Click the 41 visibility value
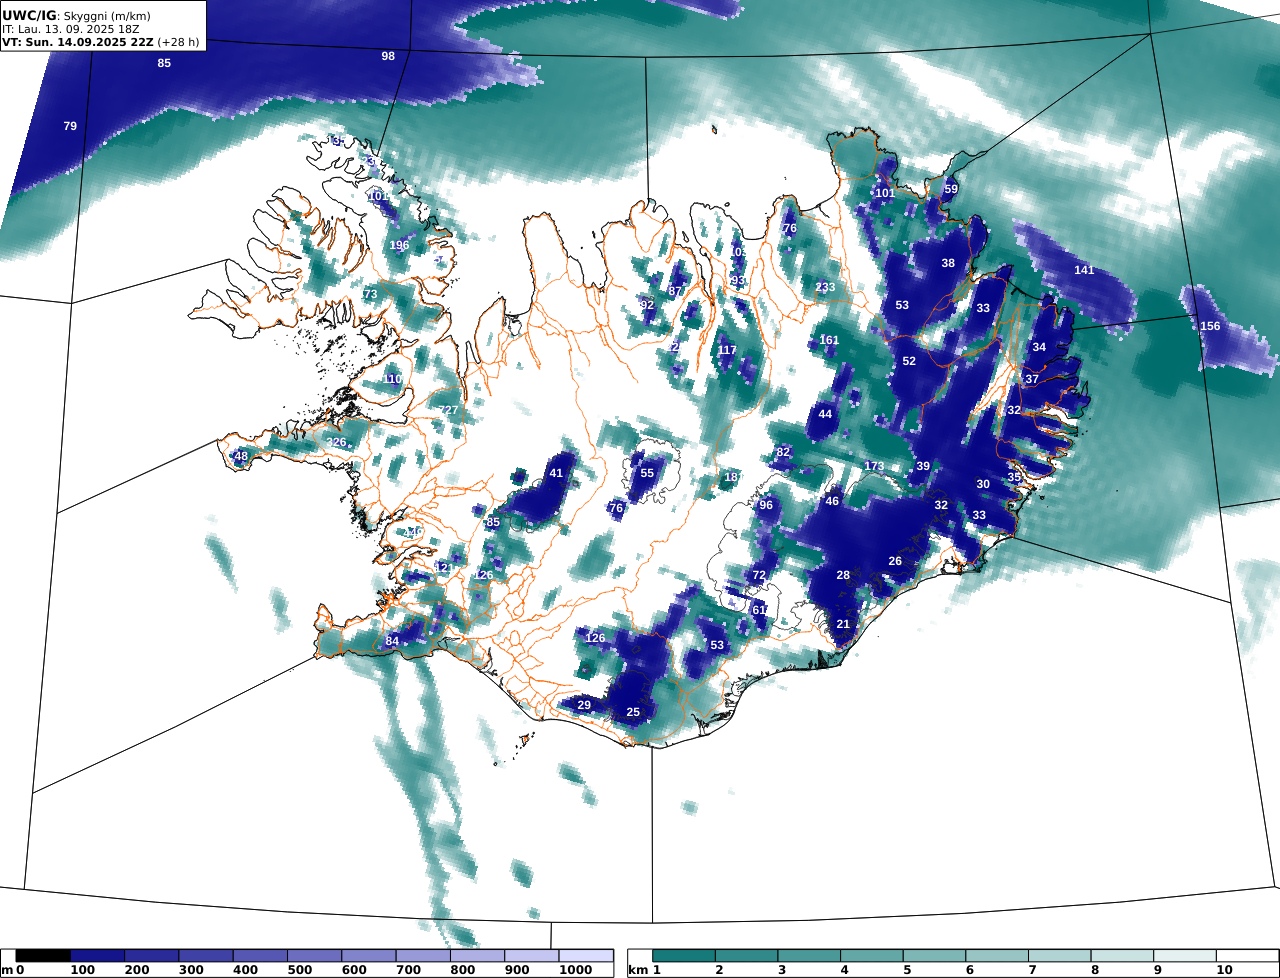 556,473
